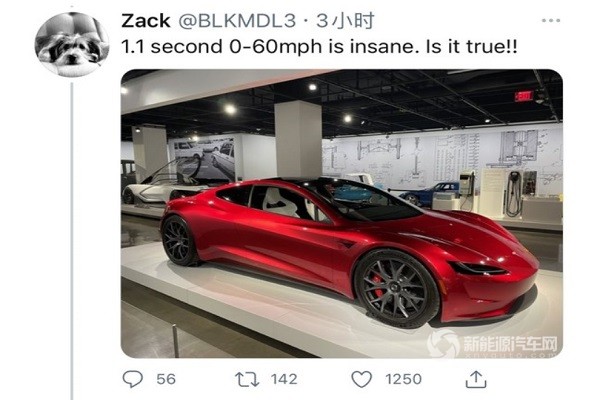Open the three-dot more options menu
Screen dimensions: 600x400
coord(551,20)
